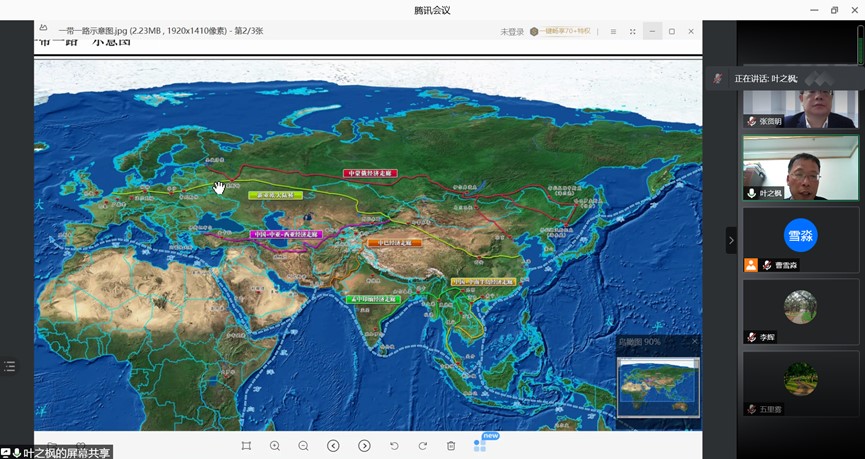Click the 未登录 login link
The width and height of the screenshot is (865, 459).
512,32
